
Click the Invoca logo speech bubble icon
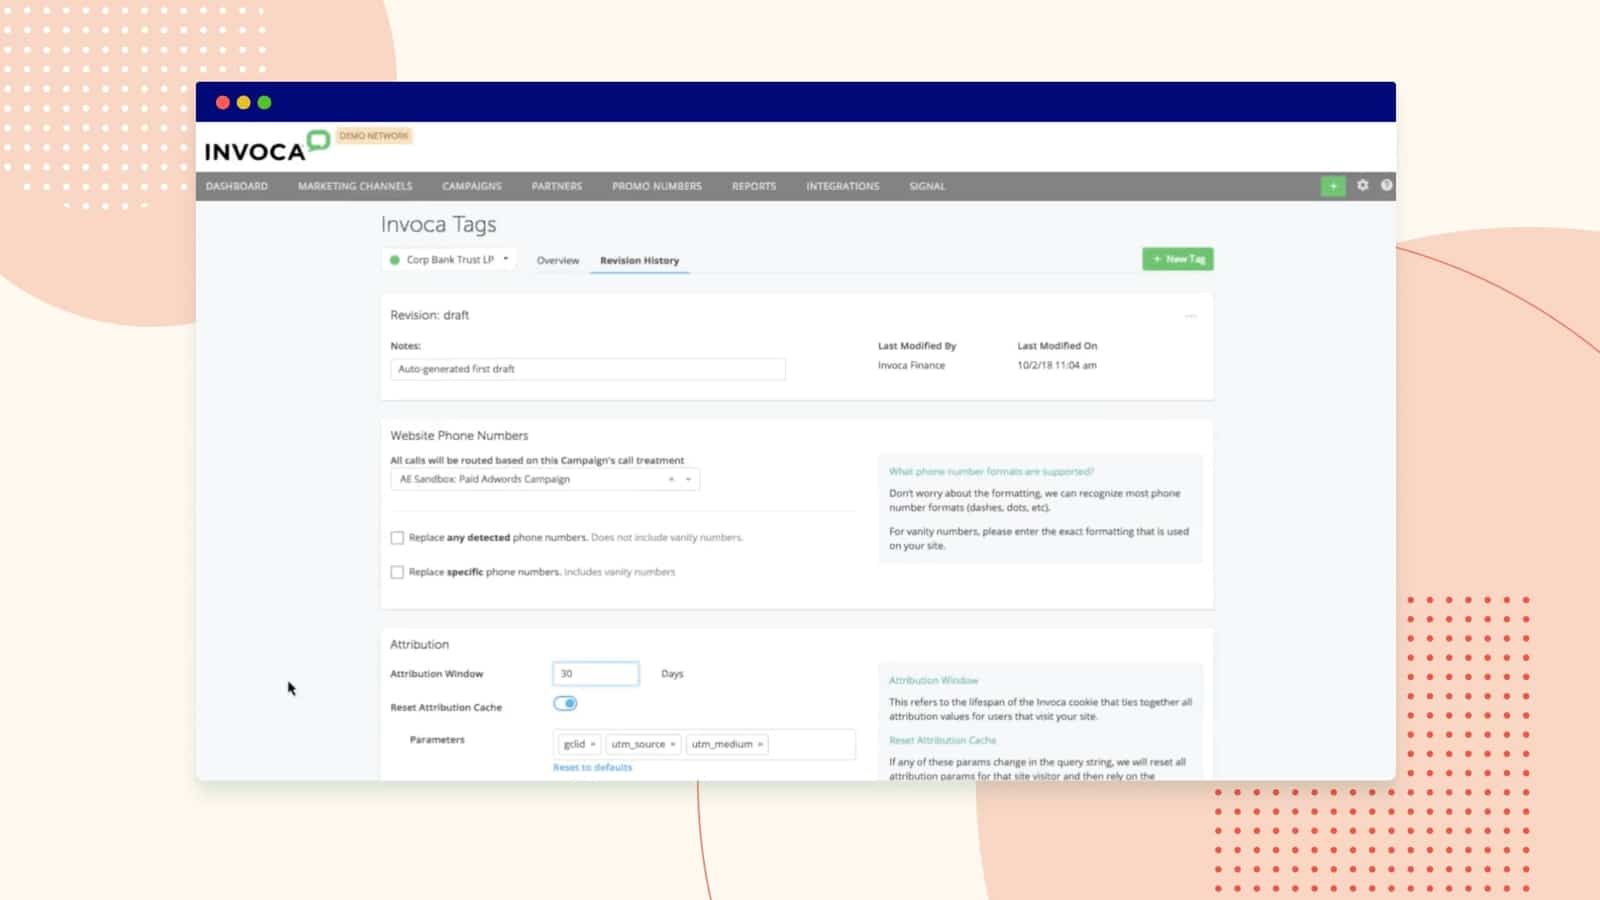(x=316, y=139)
